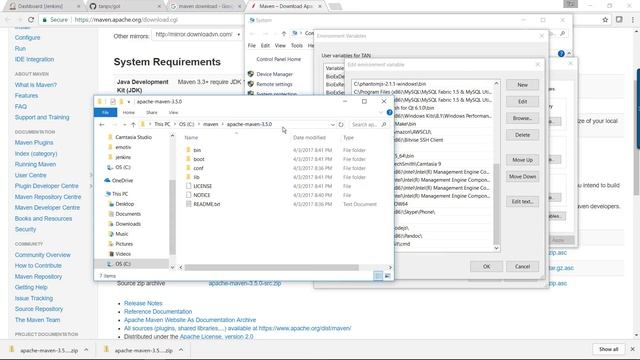Open Videos in the navigation pane
The image size is (640, 360).
coord(123,254)
